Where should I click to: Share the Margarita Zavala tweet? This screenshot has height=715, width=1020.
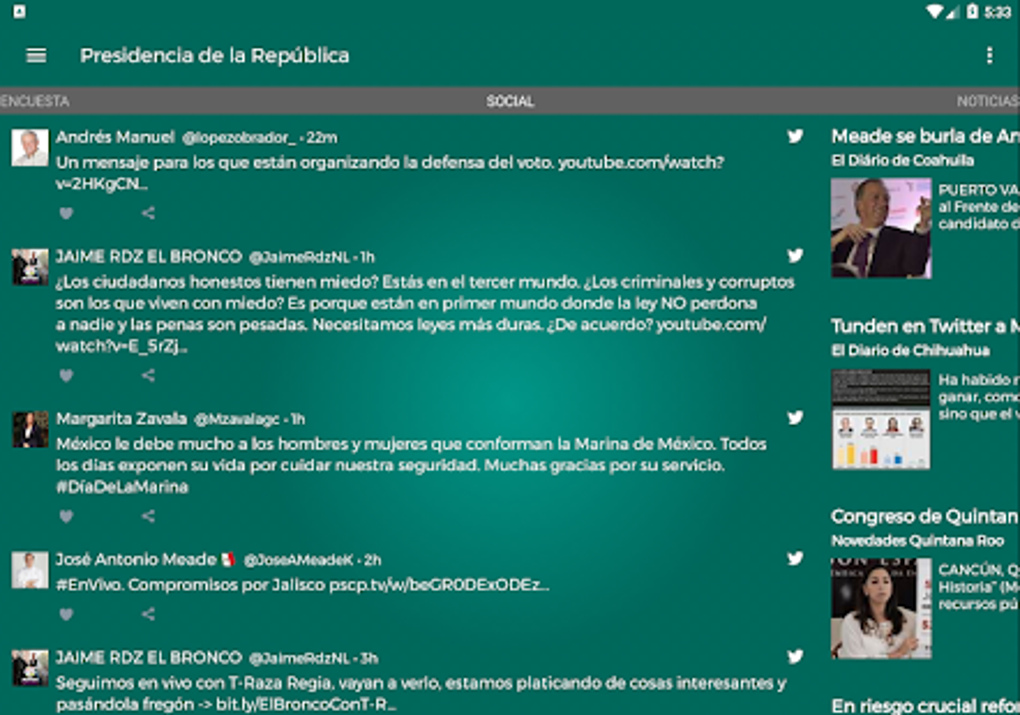148,517
